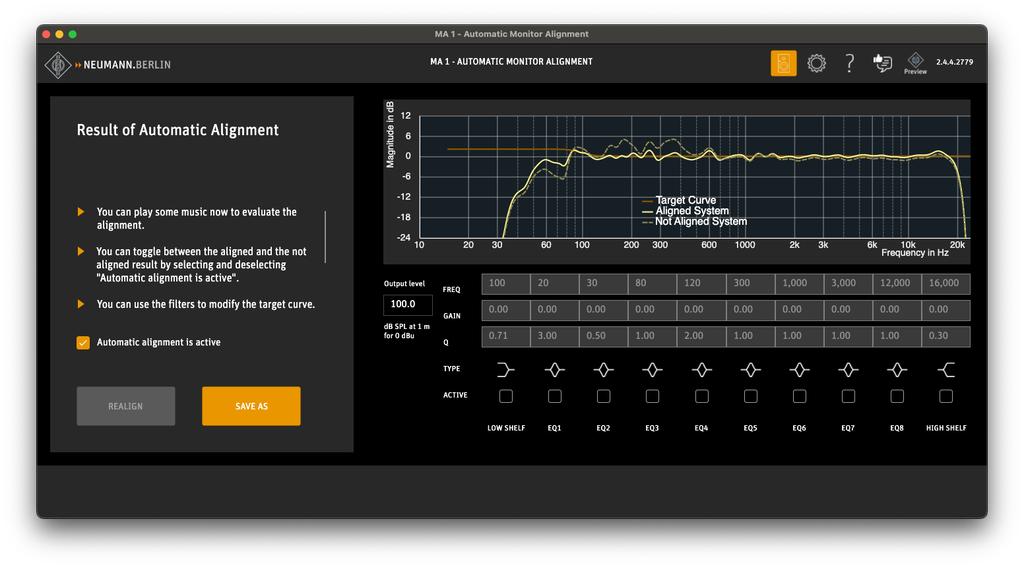Click NEUMANN.BERLIN brand text

pyautogui.click(x=127, y=65)
